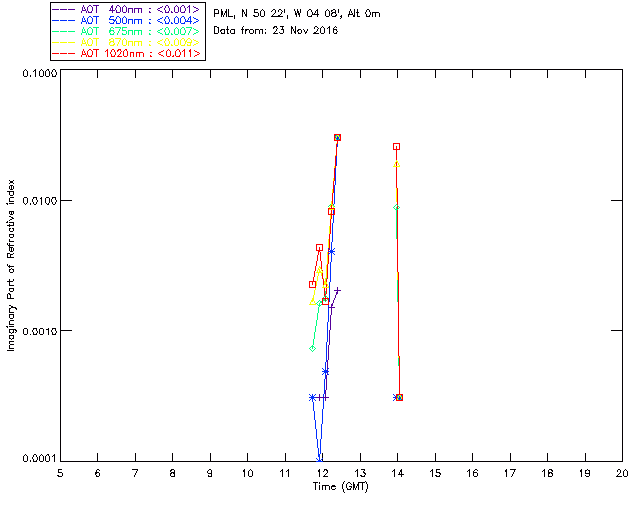Viewport: 640px width, 512px height.
Task: Click the purple plus marker at the top of the 400nm line
Action: (337, 291)
